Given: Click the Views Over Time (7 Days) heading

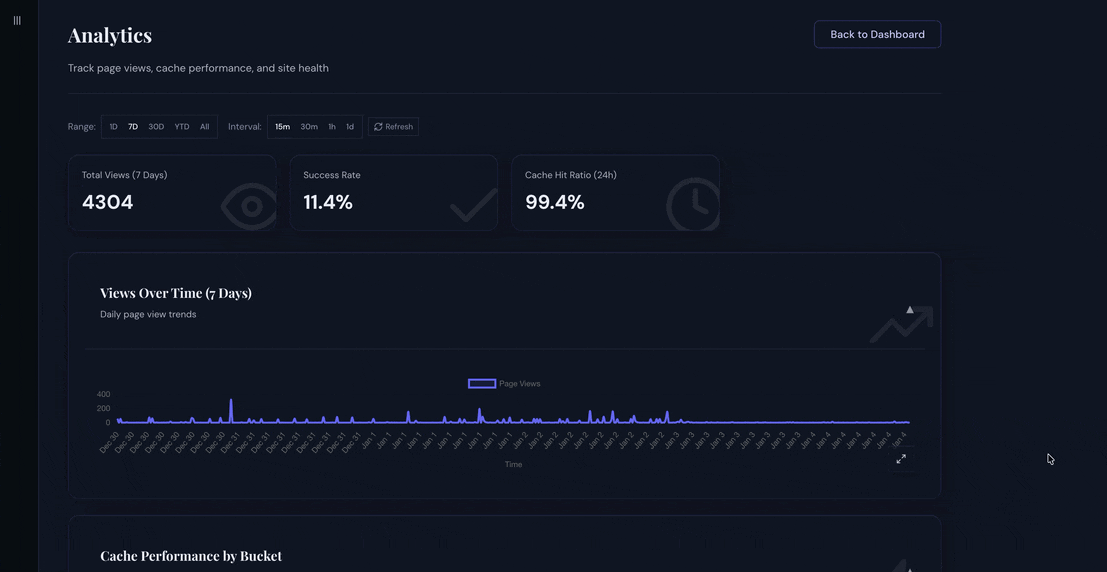Looking at the screenshot, I should pyautogui.click(x=176, y=293).
